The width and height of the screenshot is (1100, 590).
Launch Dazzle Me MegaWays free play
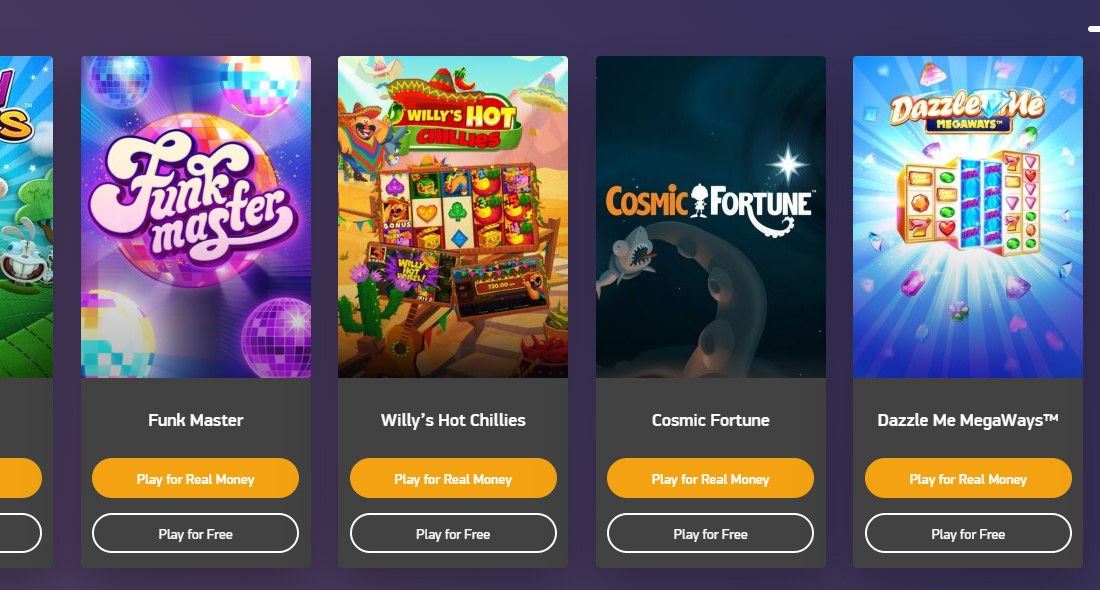tap(968, 533)
